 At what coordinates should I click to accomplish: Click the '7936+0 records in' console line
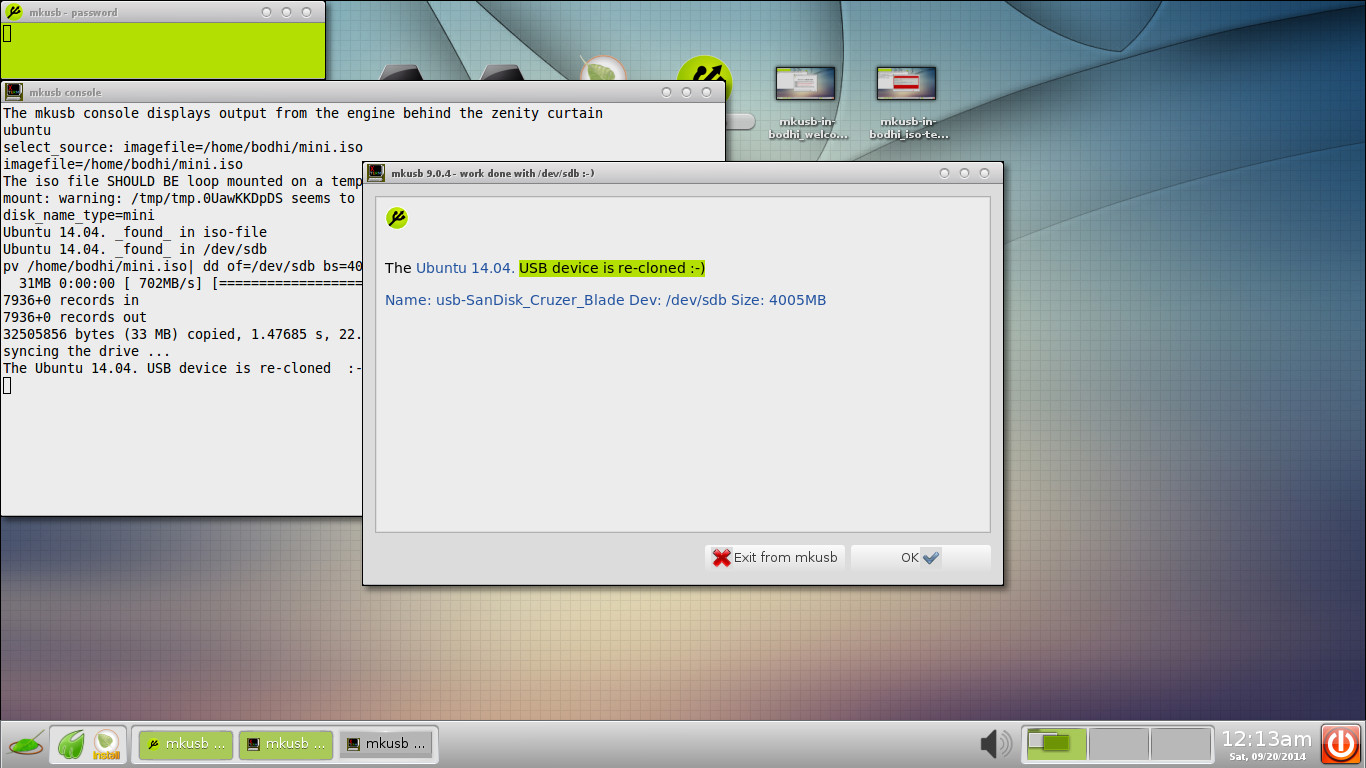(x=71, y=300)
